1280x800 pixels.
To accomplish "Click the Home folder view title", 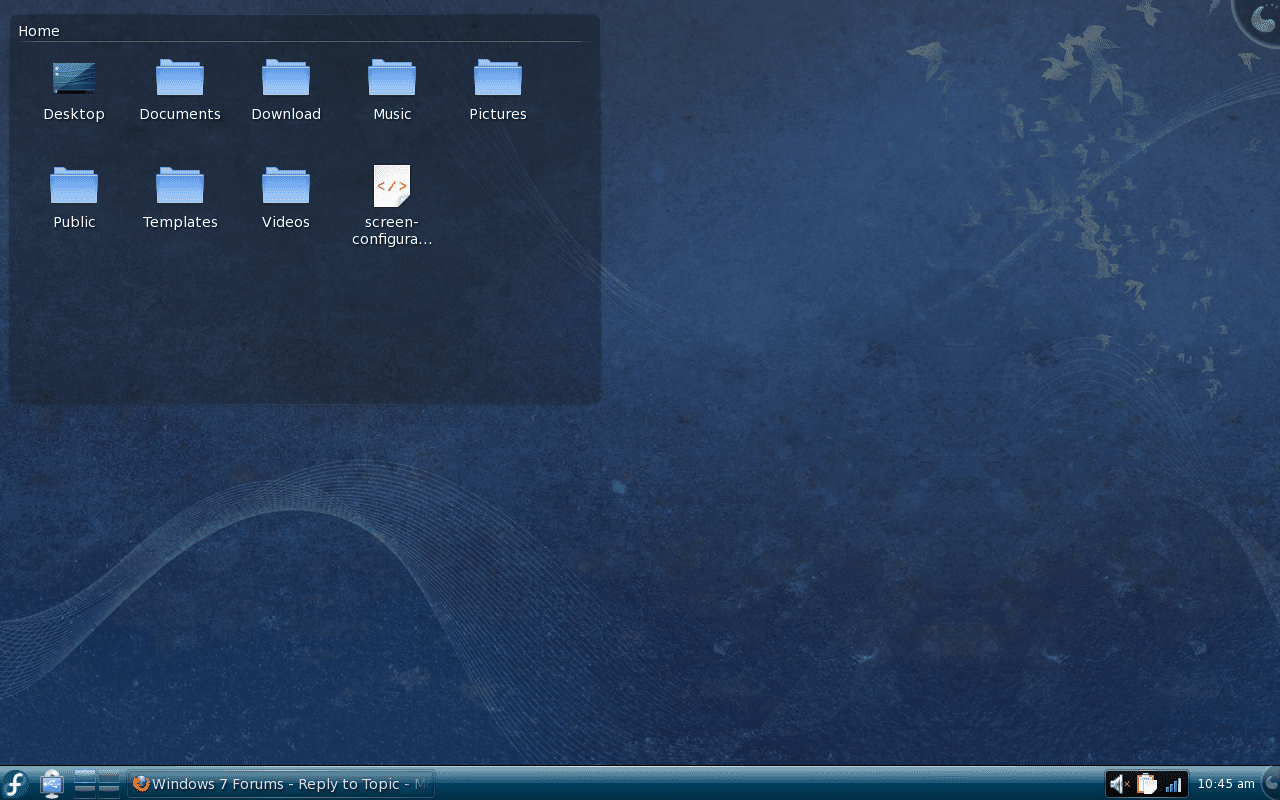I will [x=39, y=31].
